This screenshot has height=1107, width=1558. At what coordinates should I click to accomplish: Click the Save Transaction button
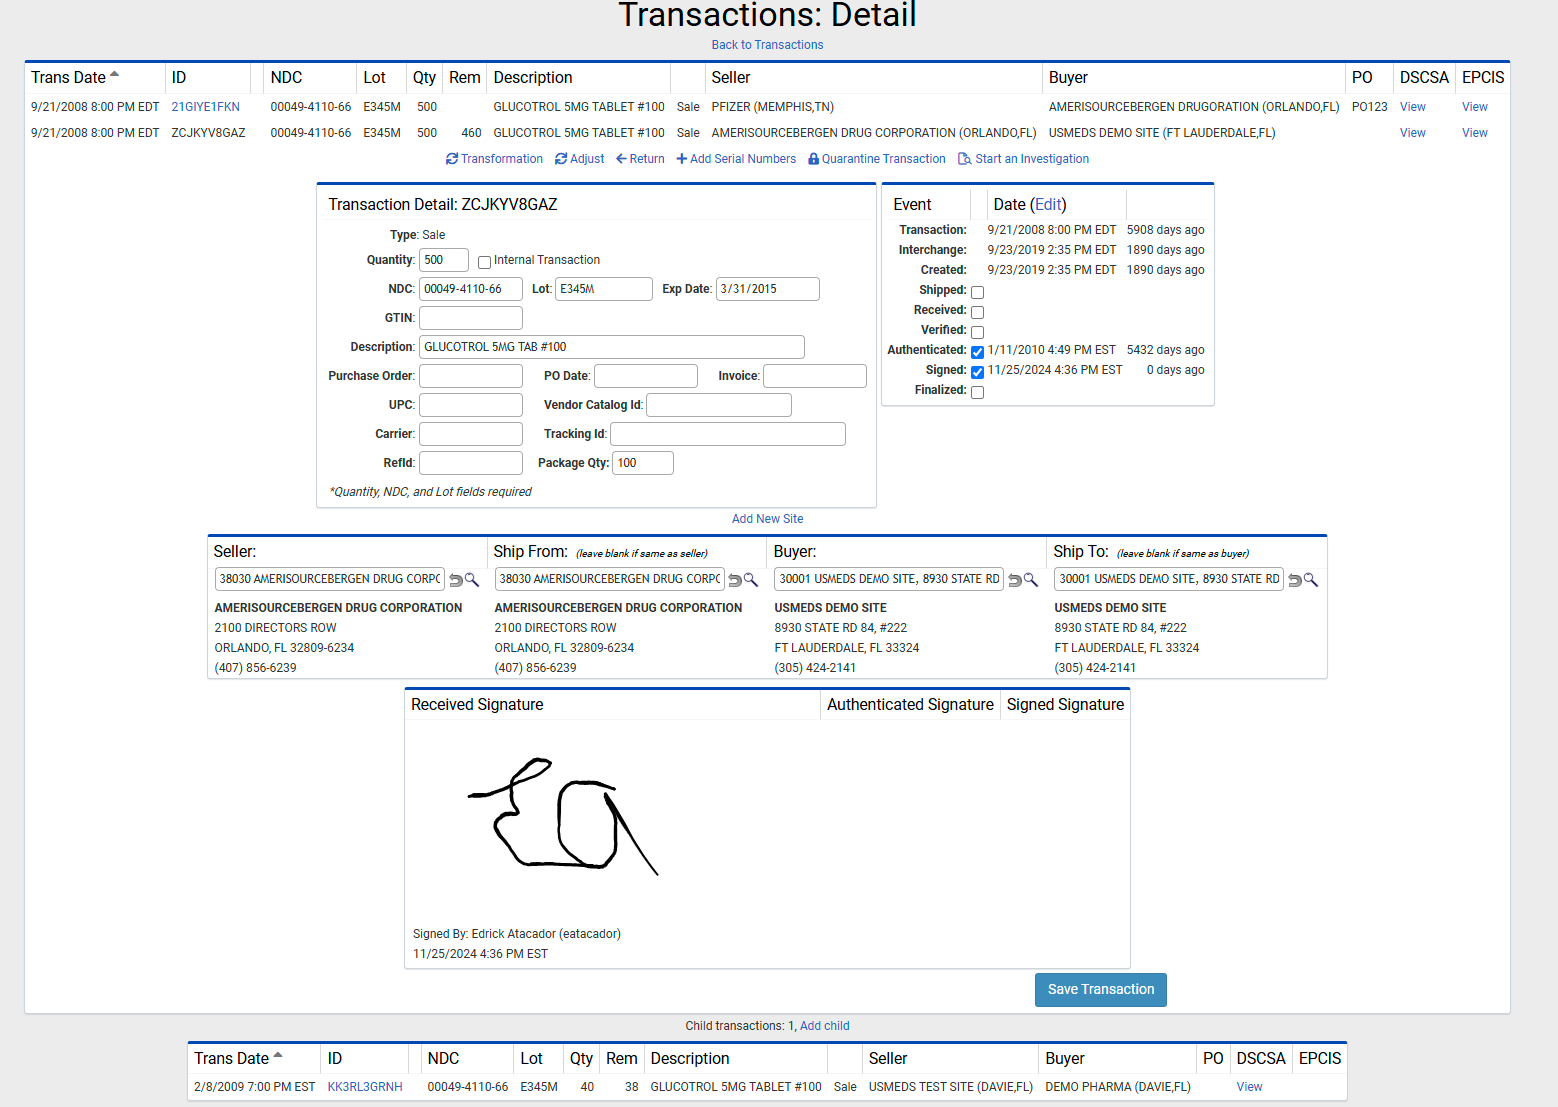(1100, 989)
